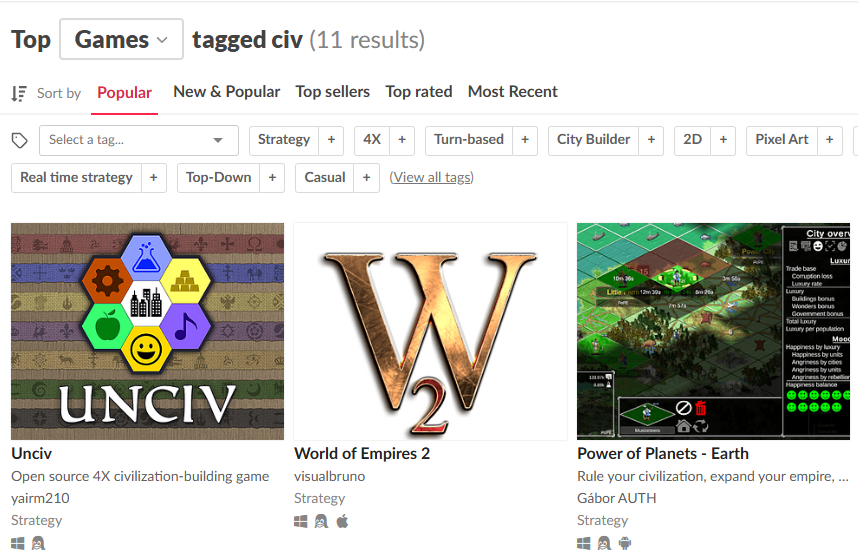Open the View all tags link
Image resolution: width=858 pixels, height=558 pixels.
coord(432,178)
